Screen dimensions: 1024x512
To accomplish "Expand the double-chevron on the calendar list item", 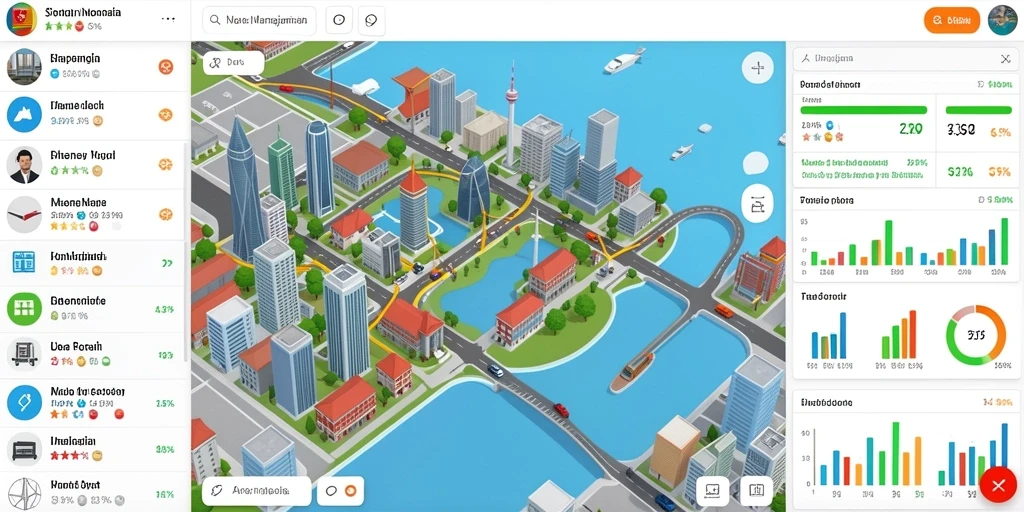I will 167,263.
